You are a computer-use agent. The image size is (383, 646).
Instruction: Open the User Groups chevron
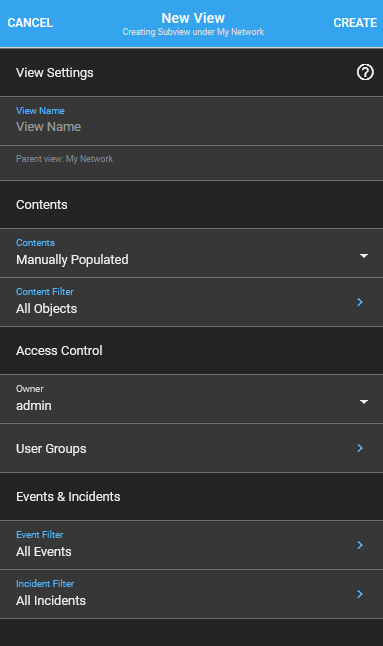pos(360,448)
